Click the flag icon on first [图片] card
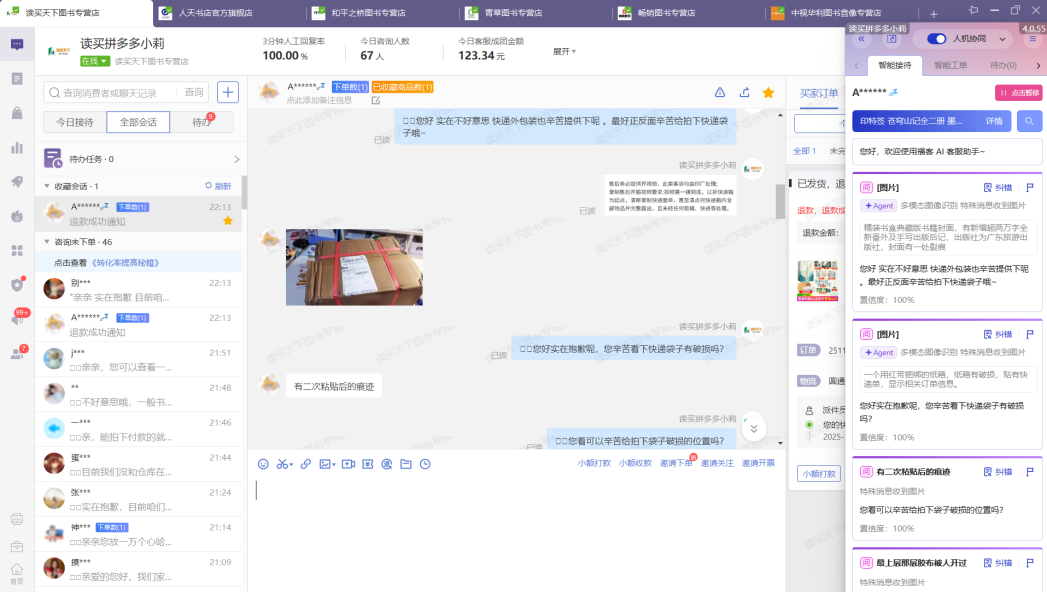This screenshot has height=592, width=1047. (x=1030, y=188)
